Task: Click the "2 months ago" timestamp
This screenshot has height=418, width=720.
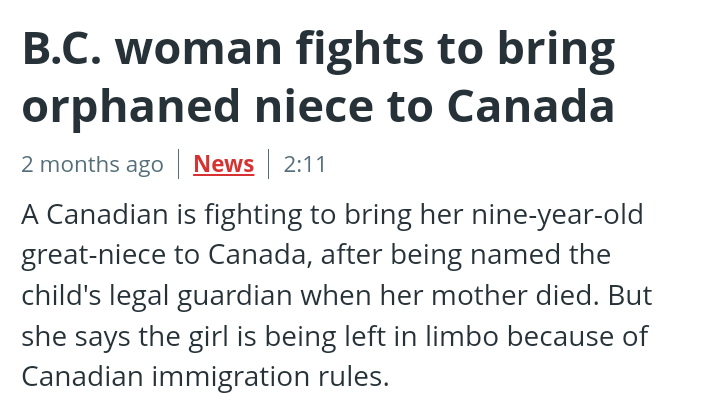Action: (92, 164)
